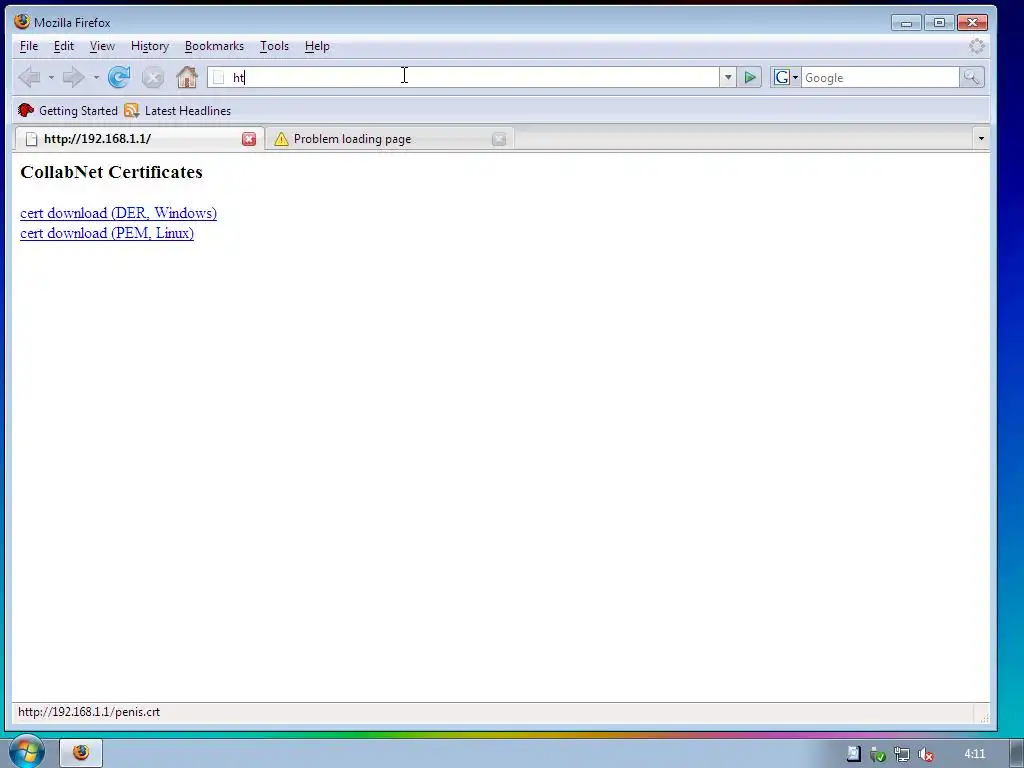This screenshot has height=768, width=1024.
Task: Click the Firefox icon in title bar
Action: (x=22, y=22)
